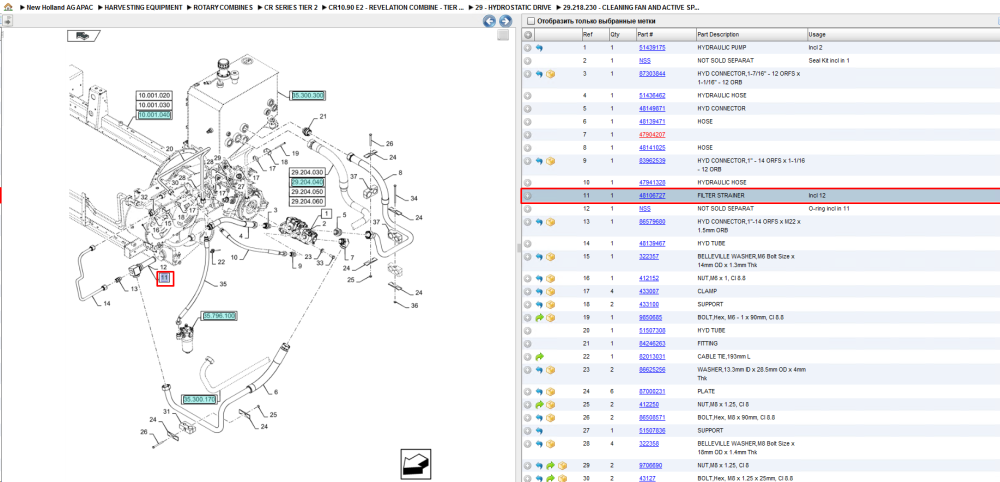The height and width of the screenshot is (482, 1000).
Task: Expand plus icon on Ref 12 NSS row
Action: pos(527,208)
